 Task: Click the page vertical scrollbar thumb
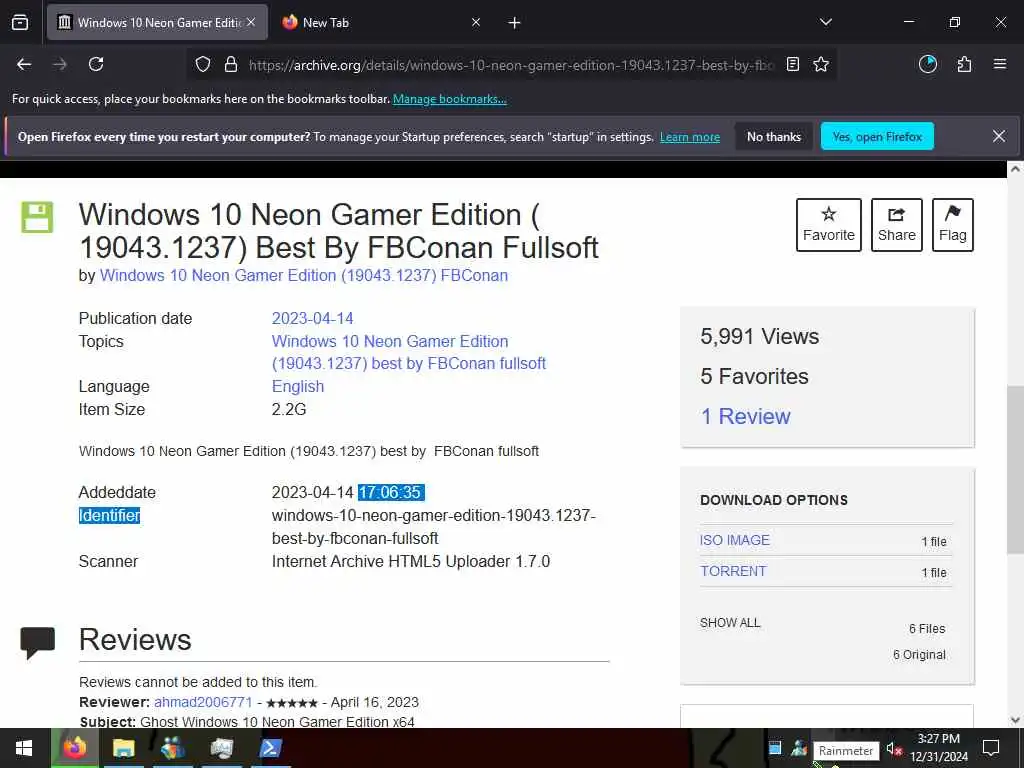click(1015, 470)
